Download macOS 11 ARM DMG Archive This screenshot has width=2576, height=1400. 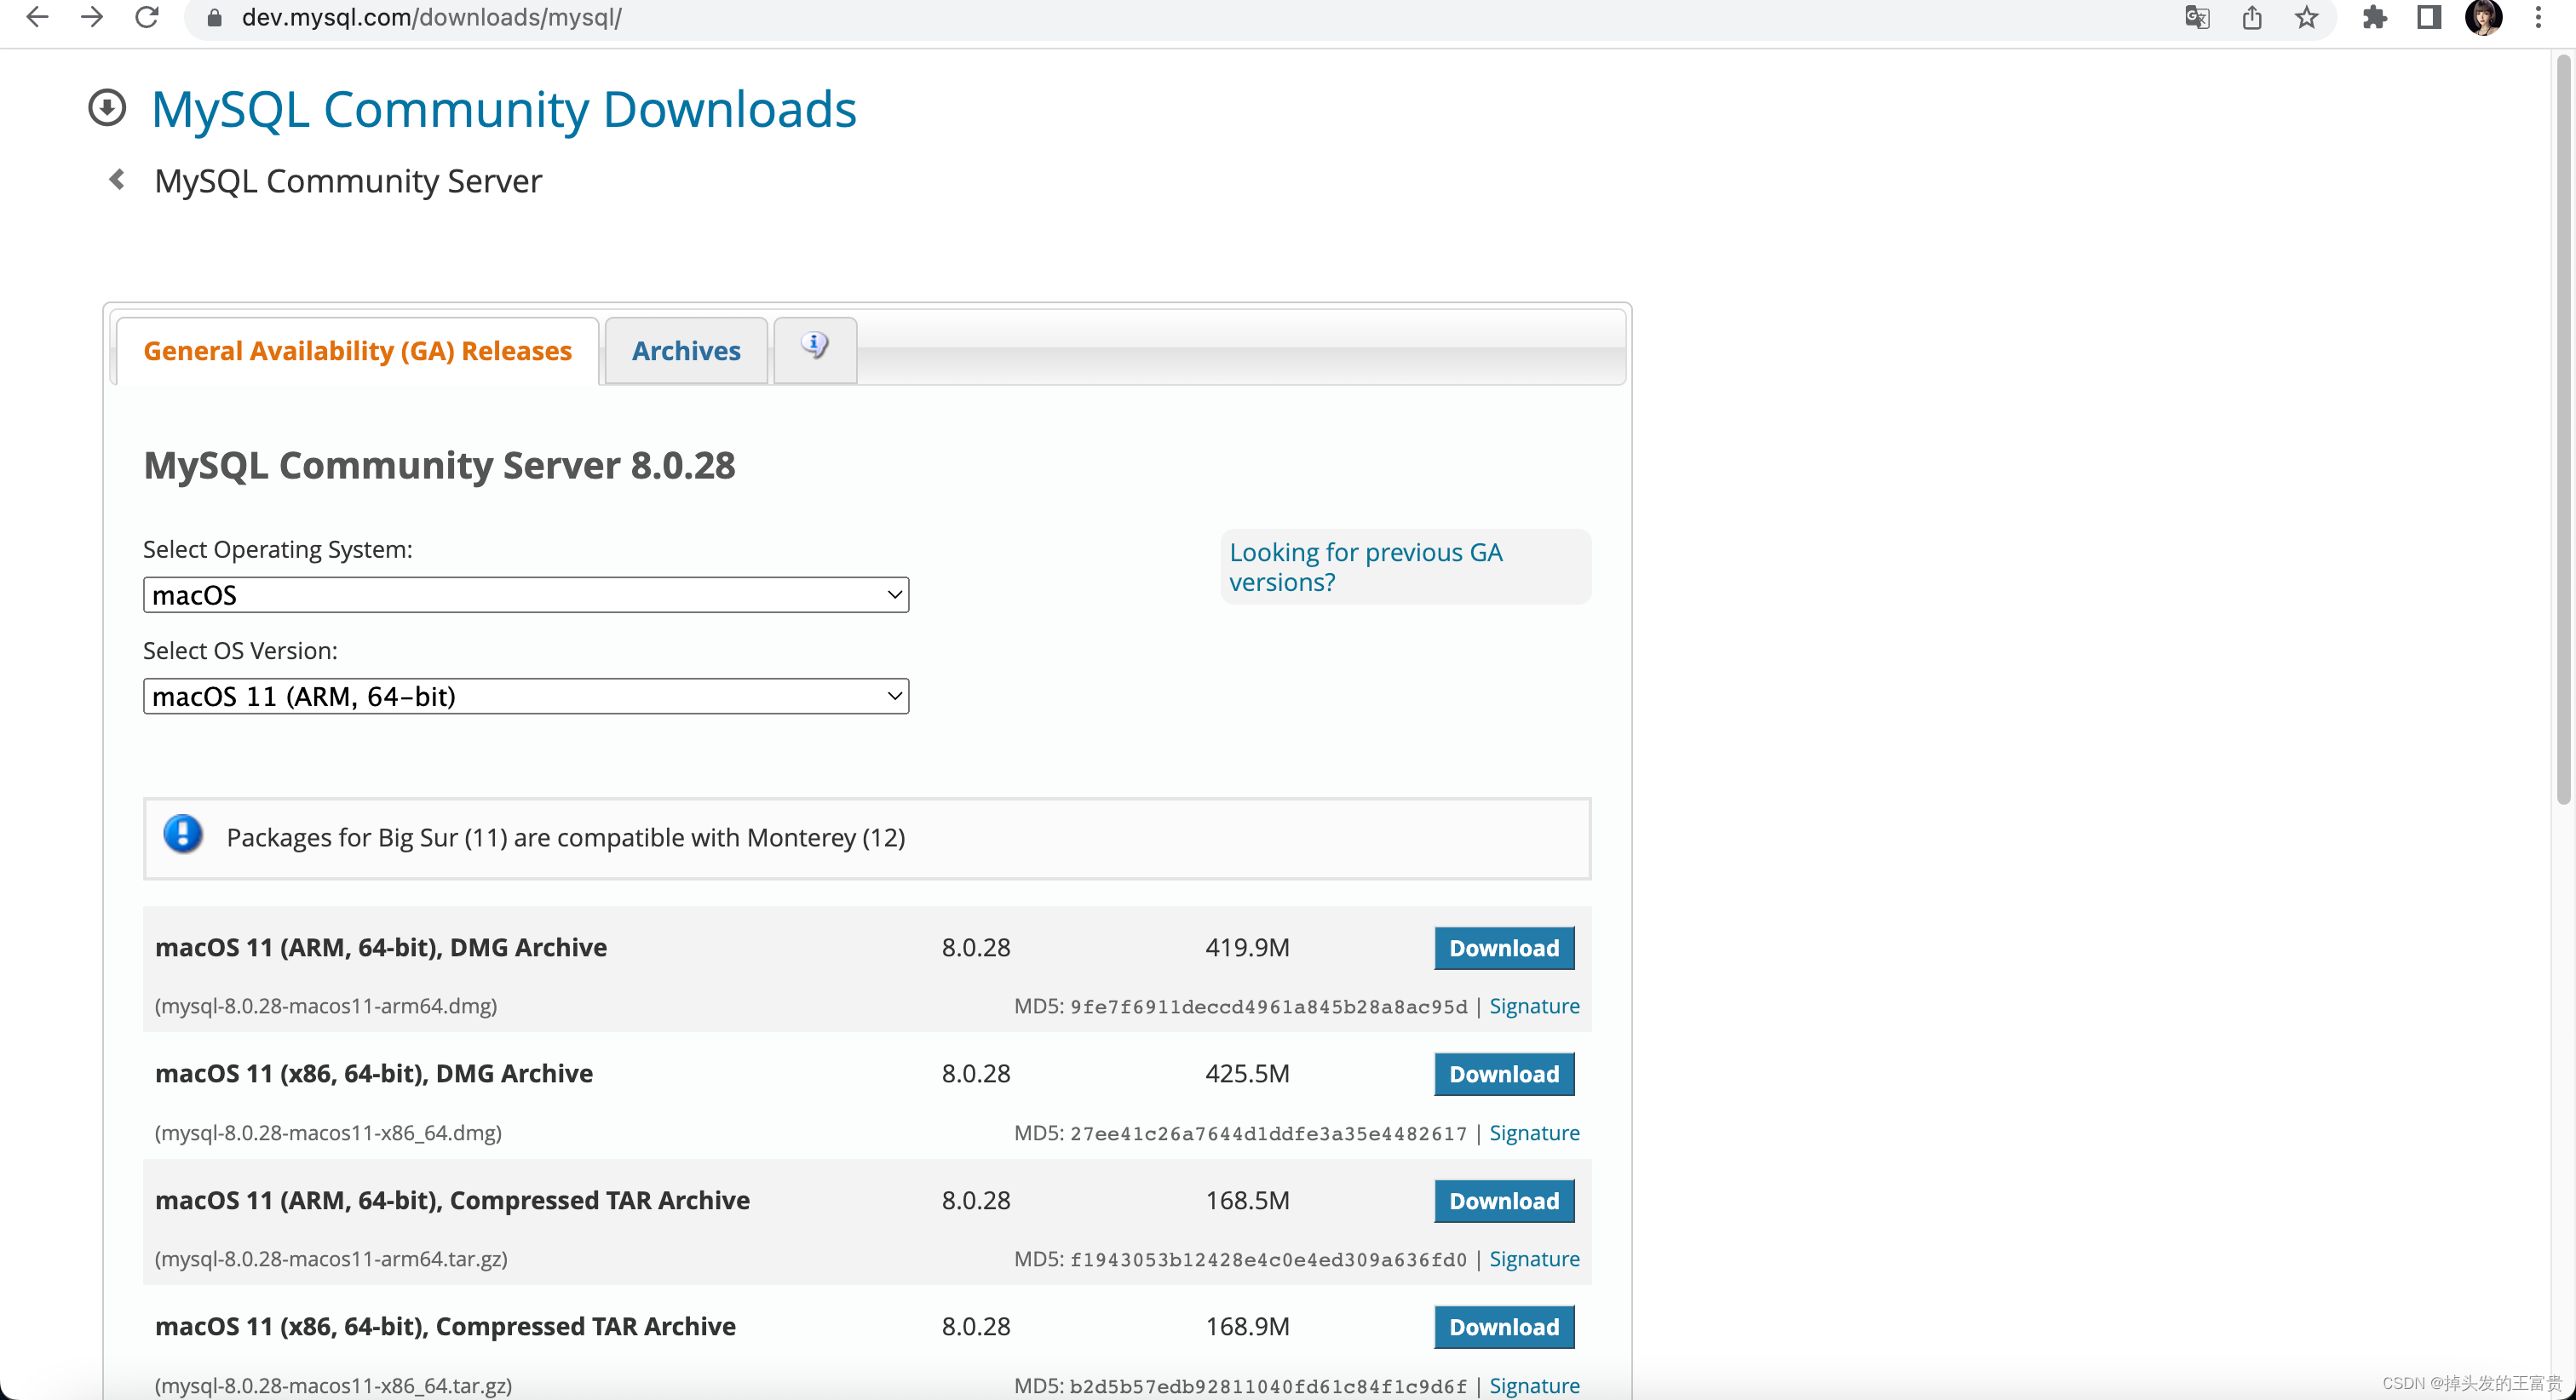pyautogui.click(x=1503, y=948)
